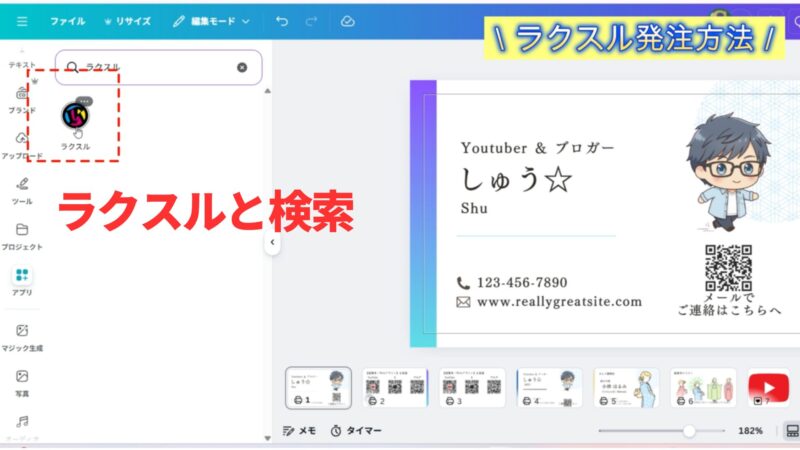Select the purple gradient bar on card
Image resolution: width=800 pixels, height=450 pixels.
[x=423, y=214]
